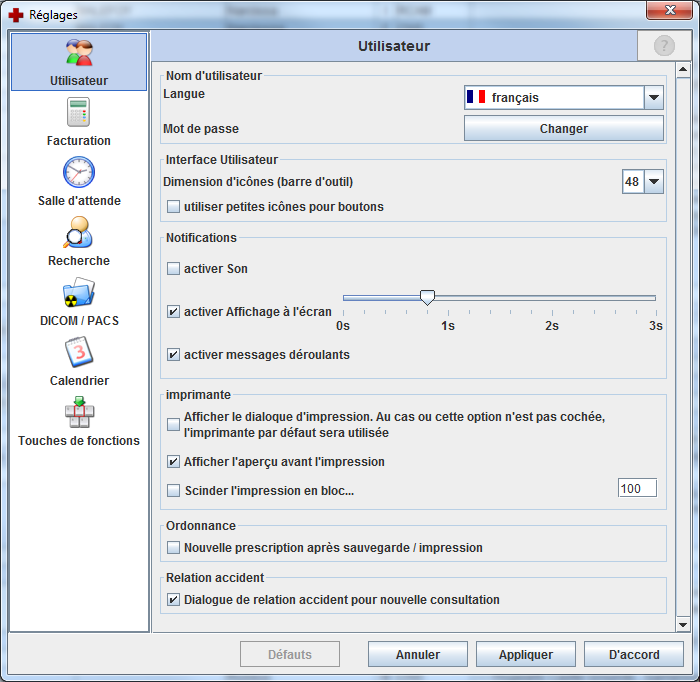This screenshot has height=682, width=700.
Task: Click the notification display duration slider handle
Action: tap(427, 297)
